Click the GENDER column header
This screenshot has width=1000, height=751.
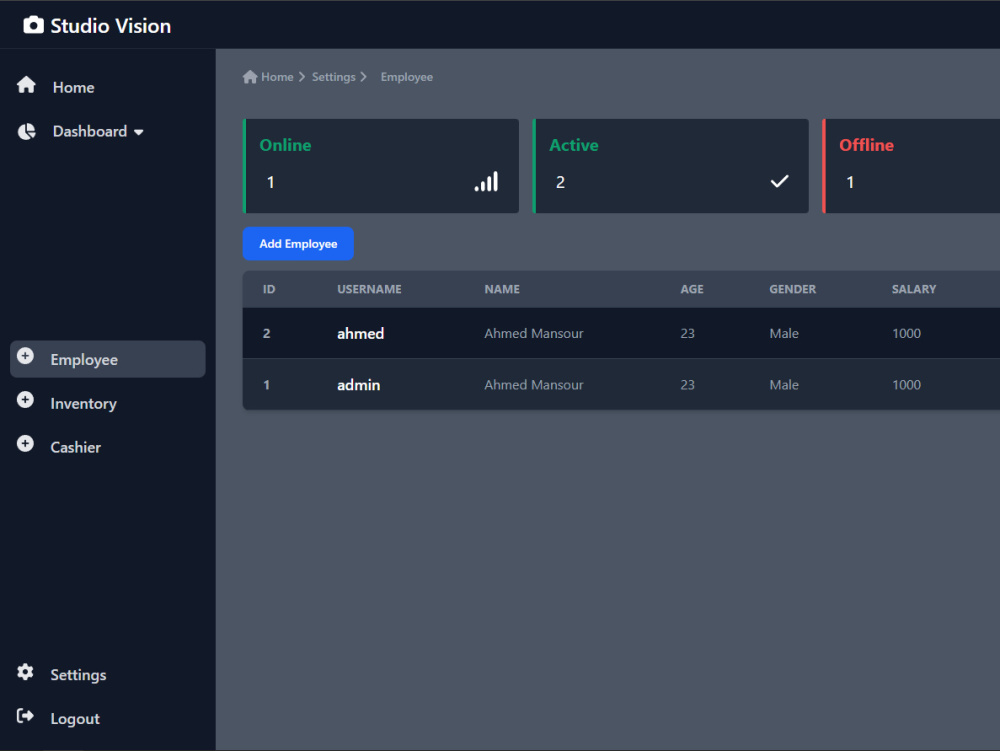pos(793,289)
